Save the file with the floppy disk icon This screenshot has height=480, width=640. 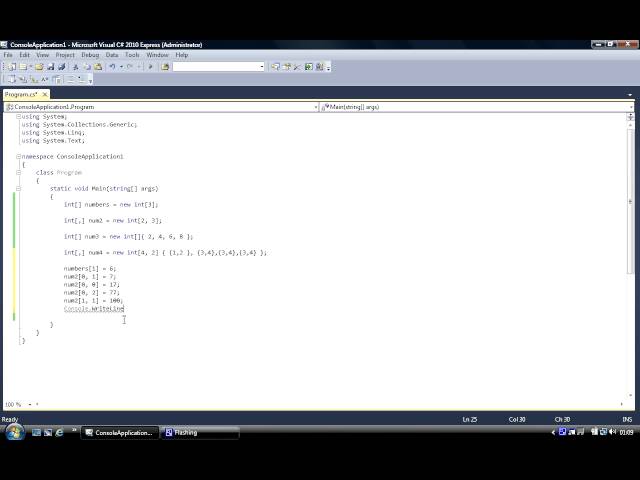pyautogui.click(x=51, y=67)
